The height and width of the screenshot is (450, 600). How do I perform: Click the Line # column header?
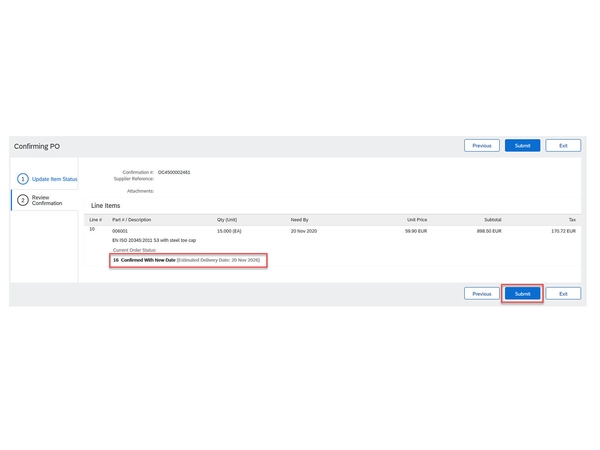tap(95, 219)
